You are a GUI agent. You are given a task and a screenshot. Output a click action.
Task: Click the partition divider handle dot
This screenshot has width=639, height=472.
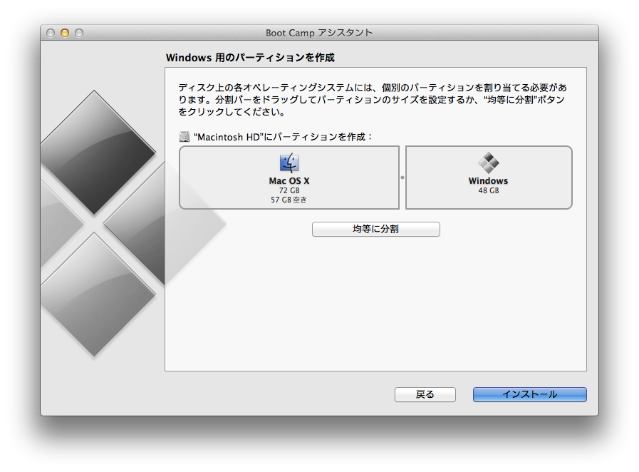coord(403,178)
